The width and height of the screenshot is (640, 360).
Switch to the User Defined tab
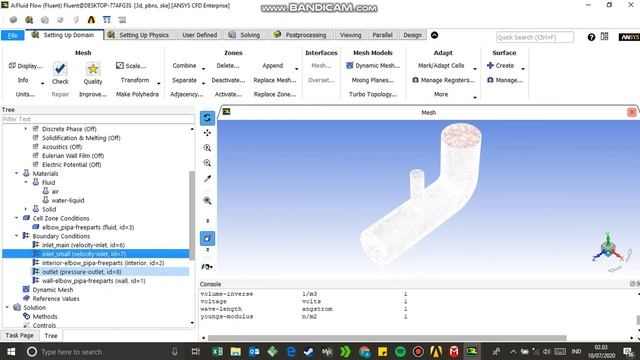point(200,35)
